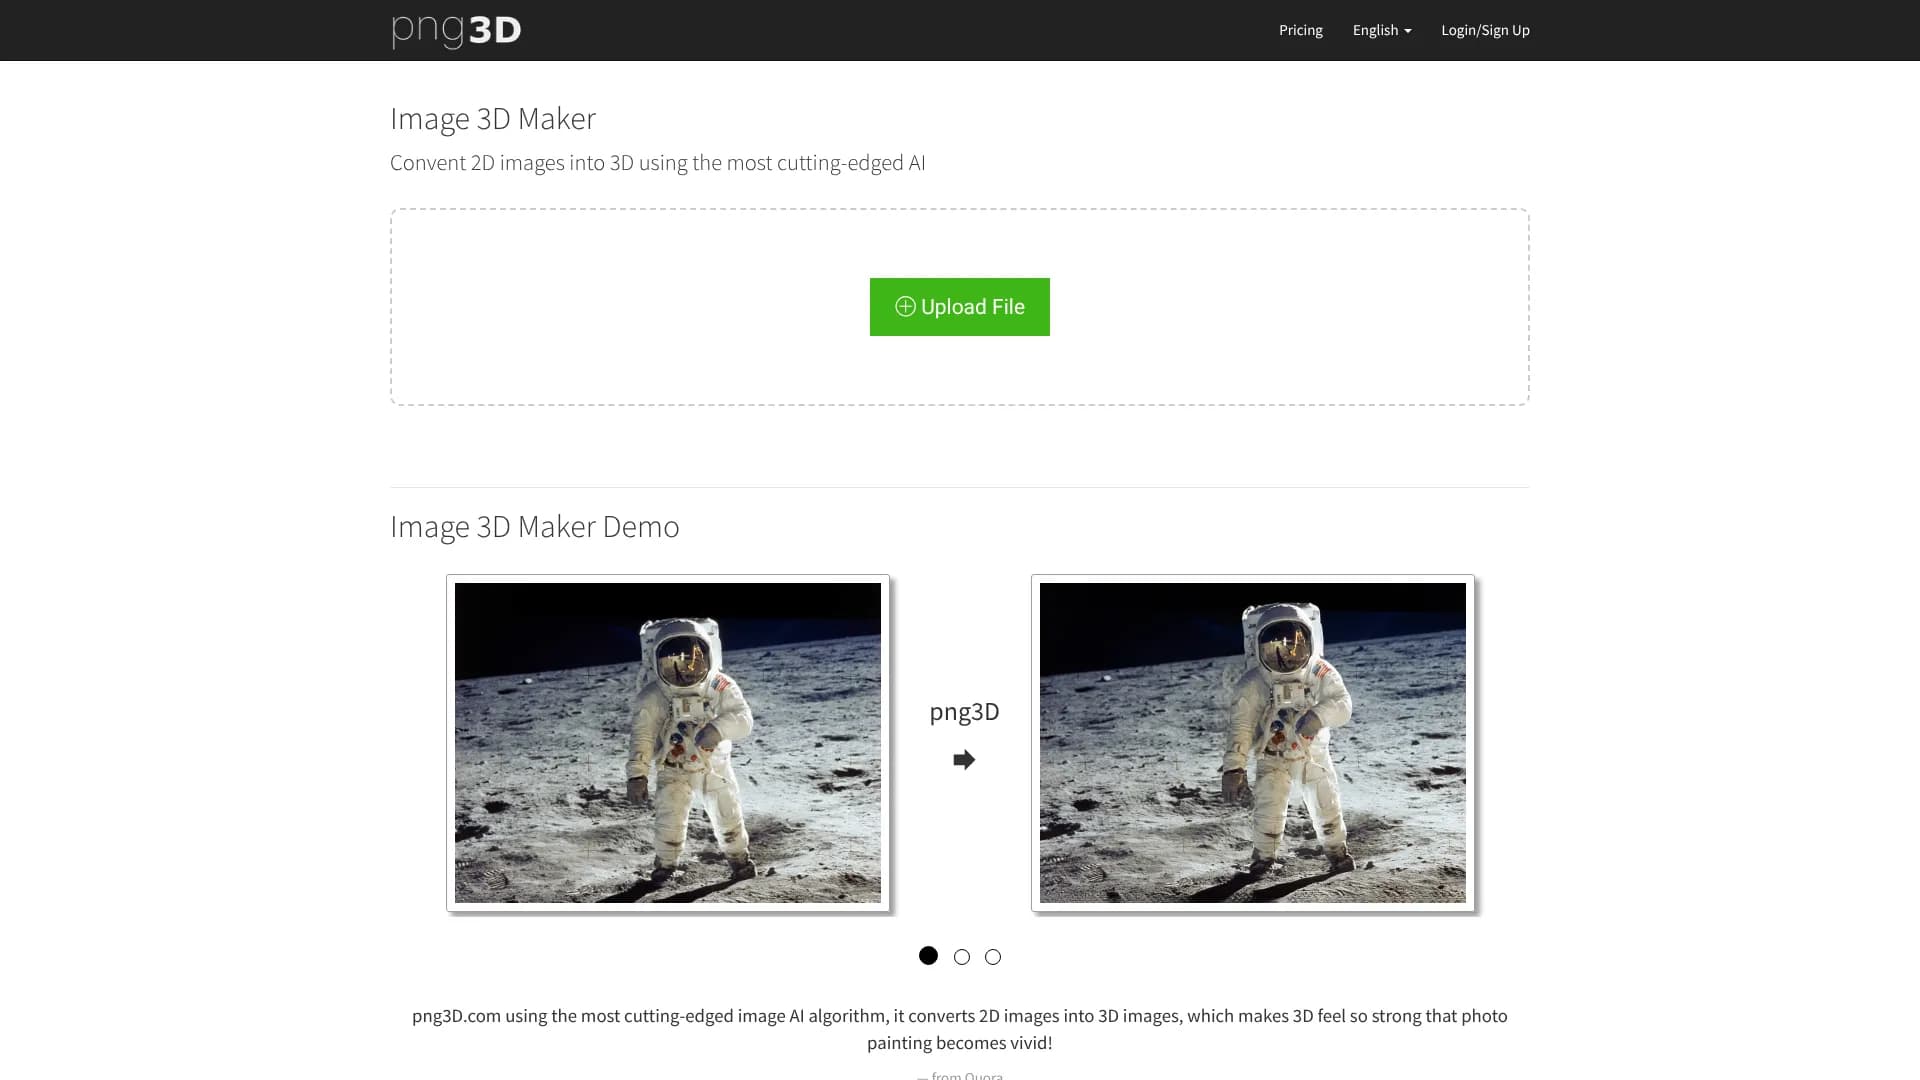The height and width of the screenshot is (1080, 1920).
Task: Select the third carousel navigation dot
Action: click(x=992, y=956)
